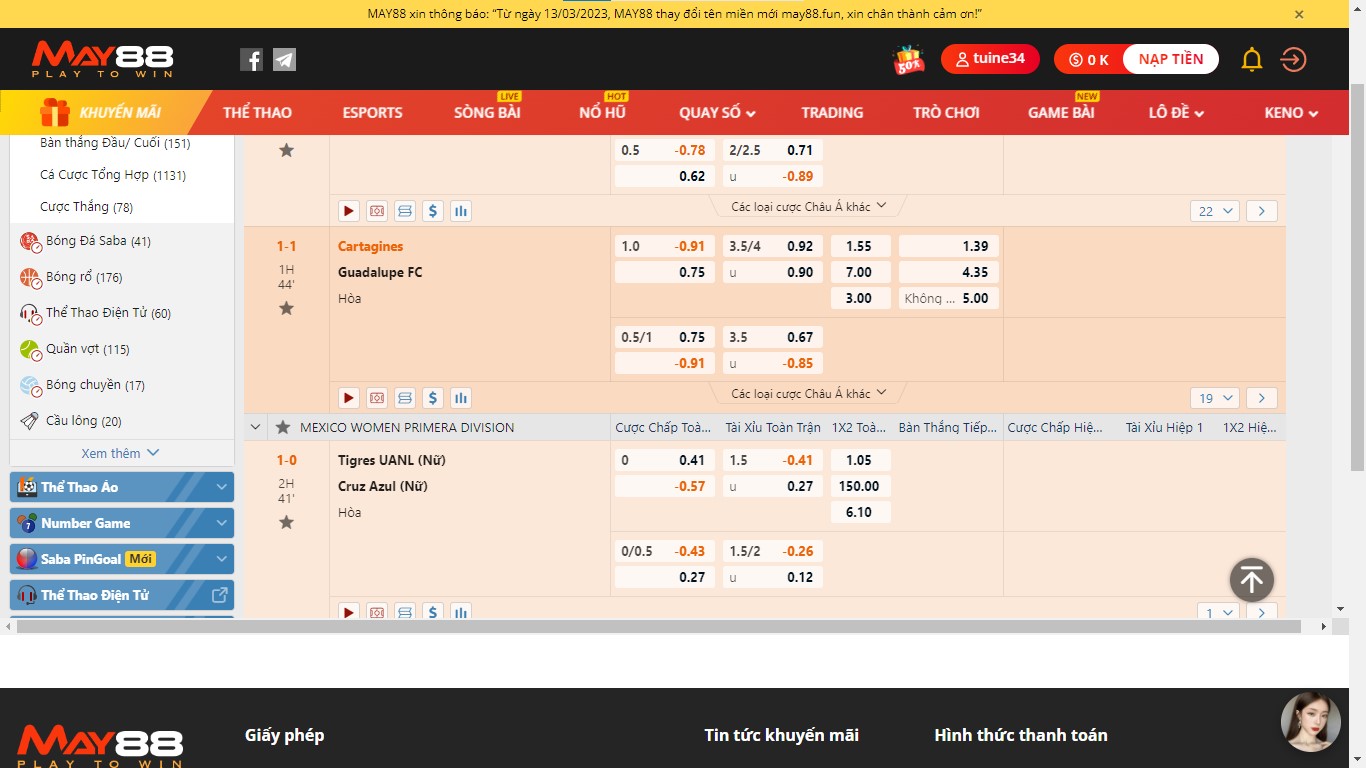Open next arrow beside the 19 dropdown
This screenshot has width=1366, height=768.
(x=1262, y=398)
